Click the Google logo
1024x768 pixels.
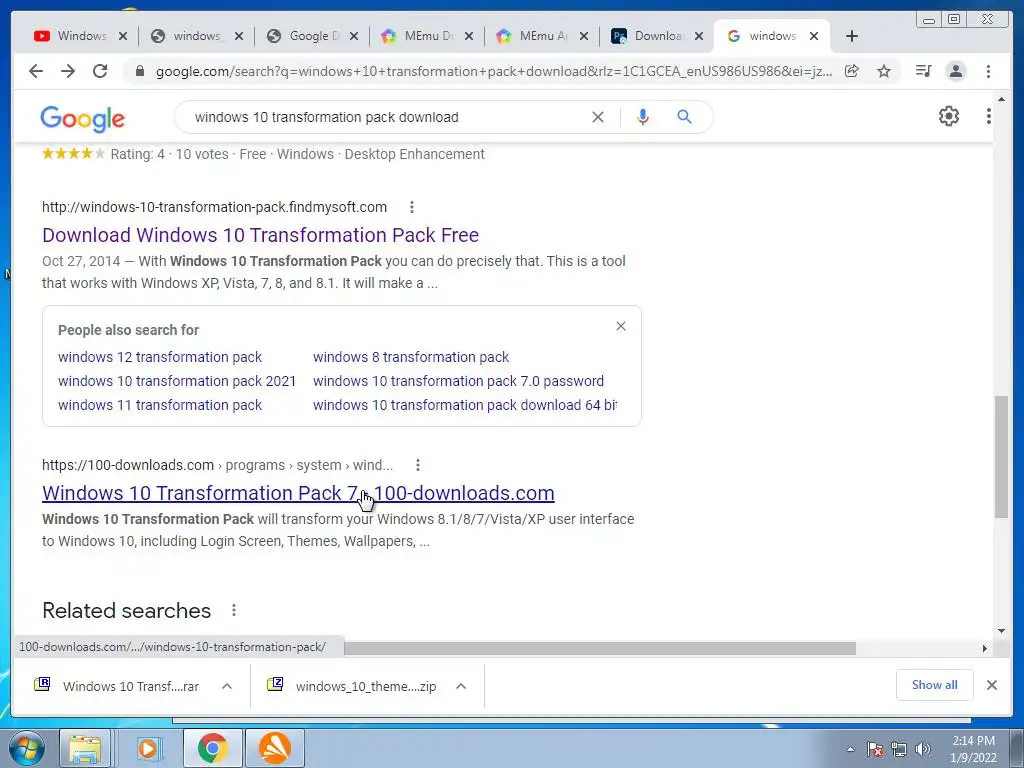coord(82,119)
